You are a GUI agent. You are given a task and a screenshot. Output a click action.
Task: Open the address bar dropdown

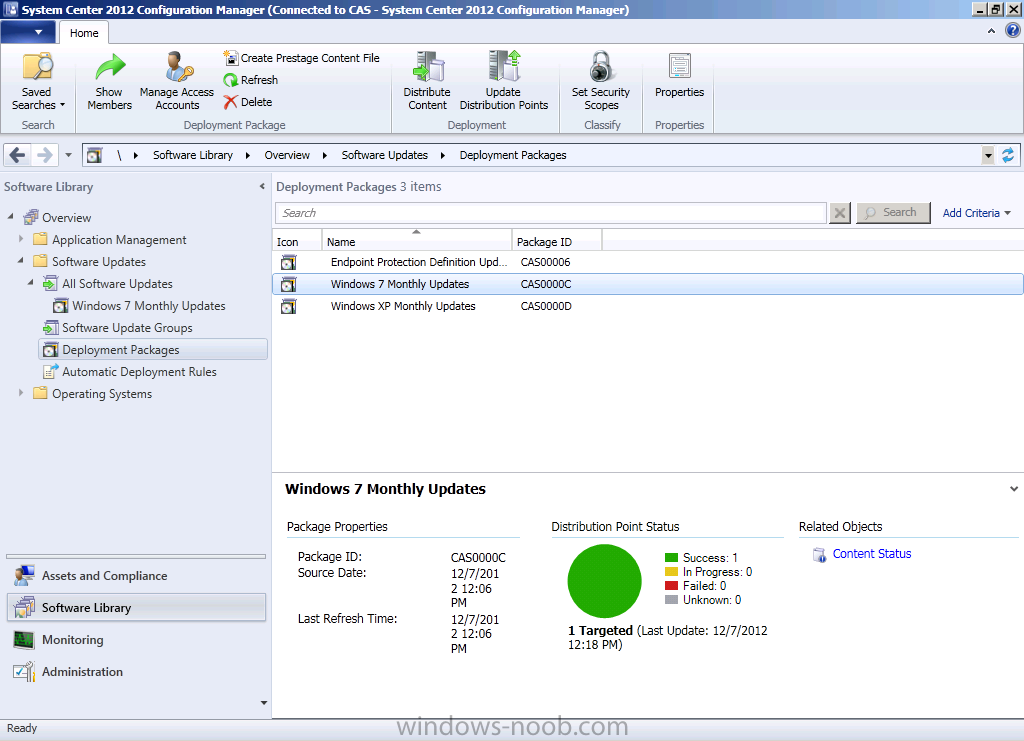click(988, 155)
